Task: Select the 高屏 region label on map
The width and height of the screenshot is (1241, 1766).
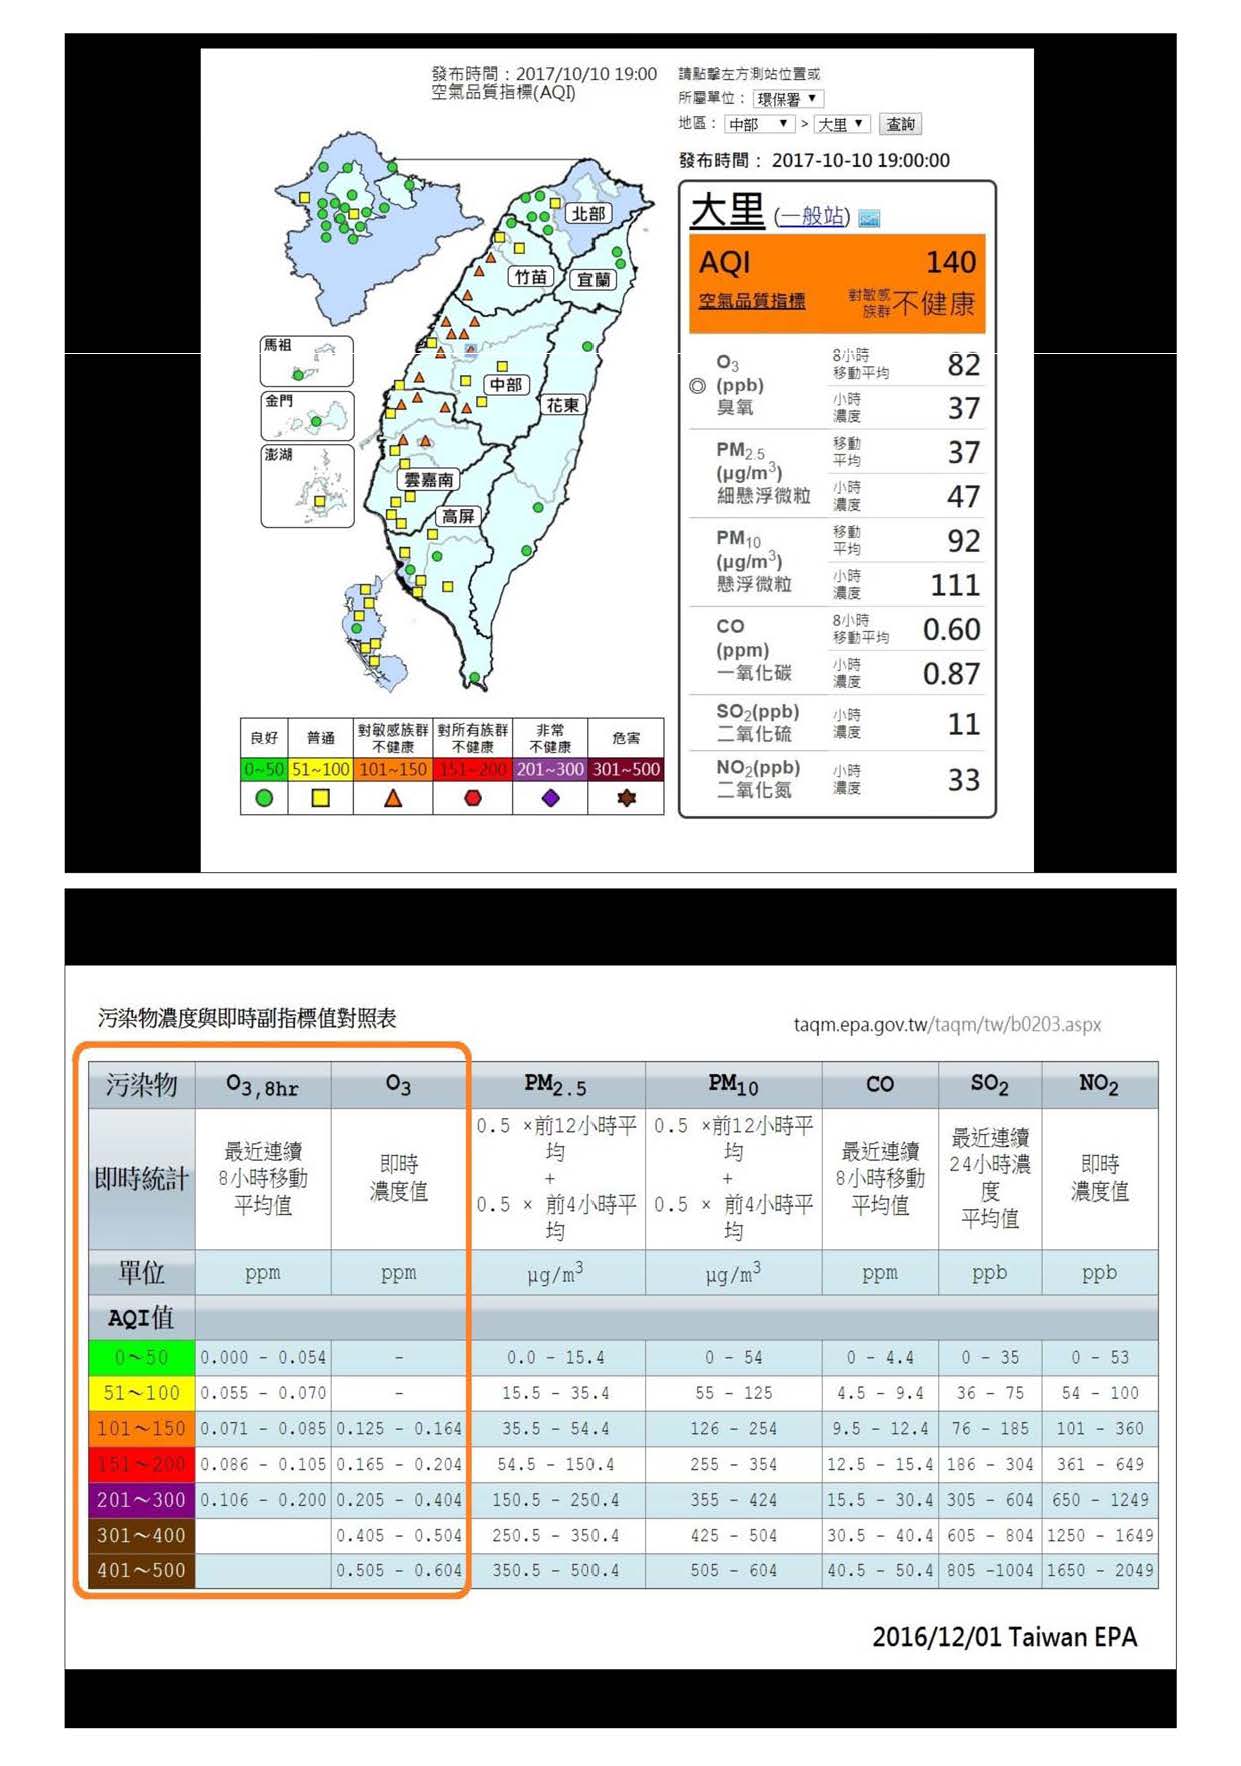Action: [458, 516]
